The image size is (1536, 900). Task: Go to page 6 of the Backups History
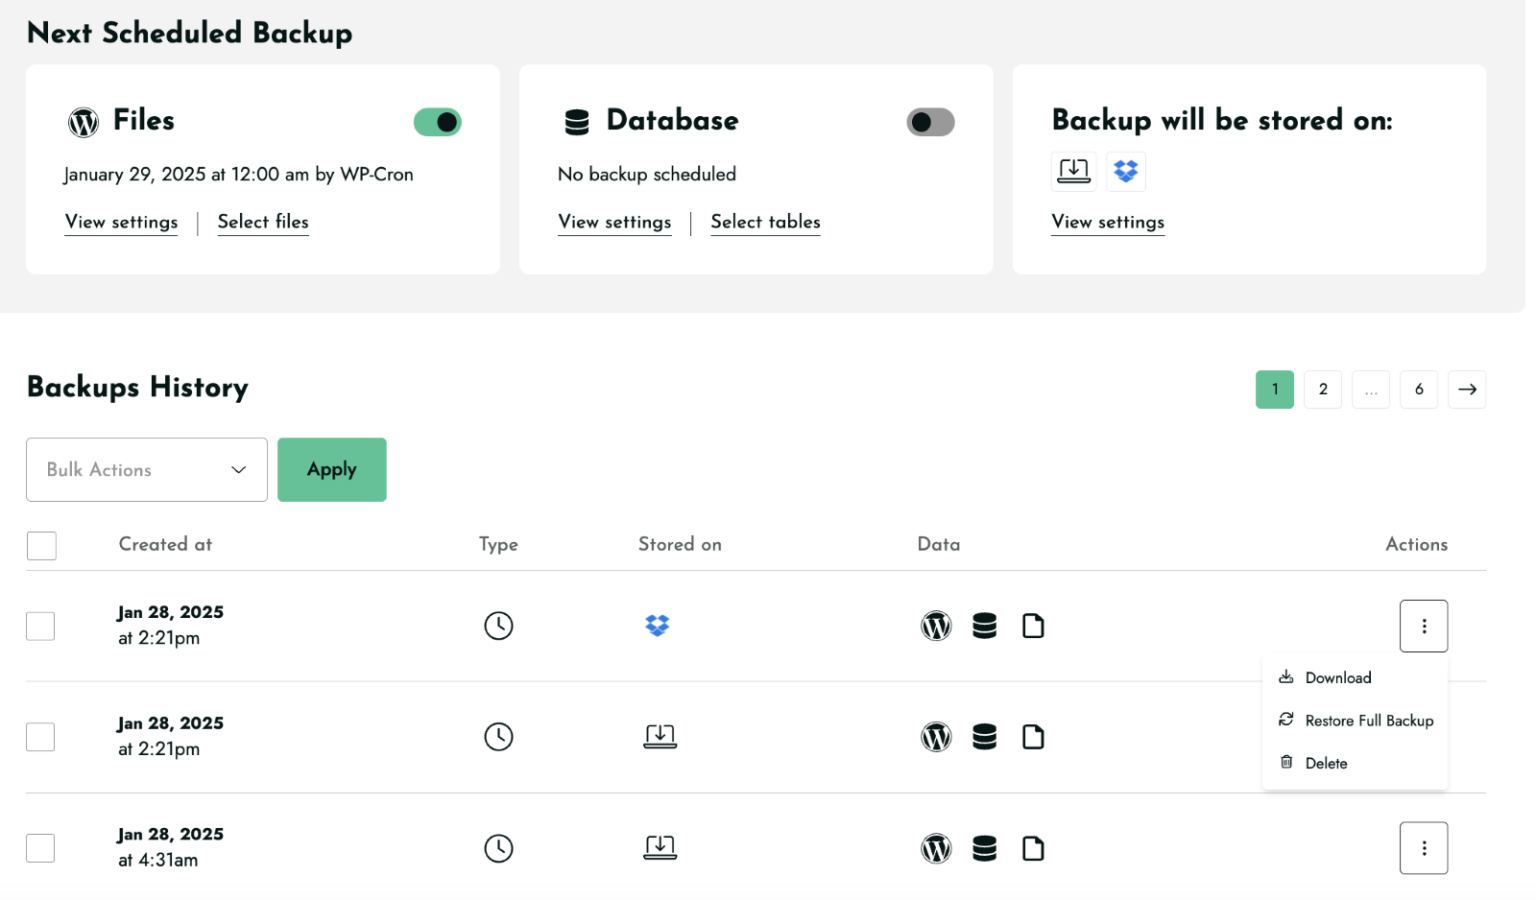1419,389
